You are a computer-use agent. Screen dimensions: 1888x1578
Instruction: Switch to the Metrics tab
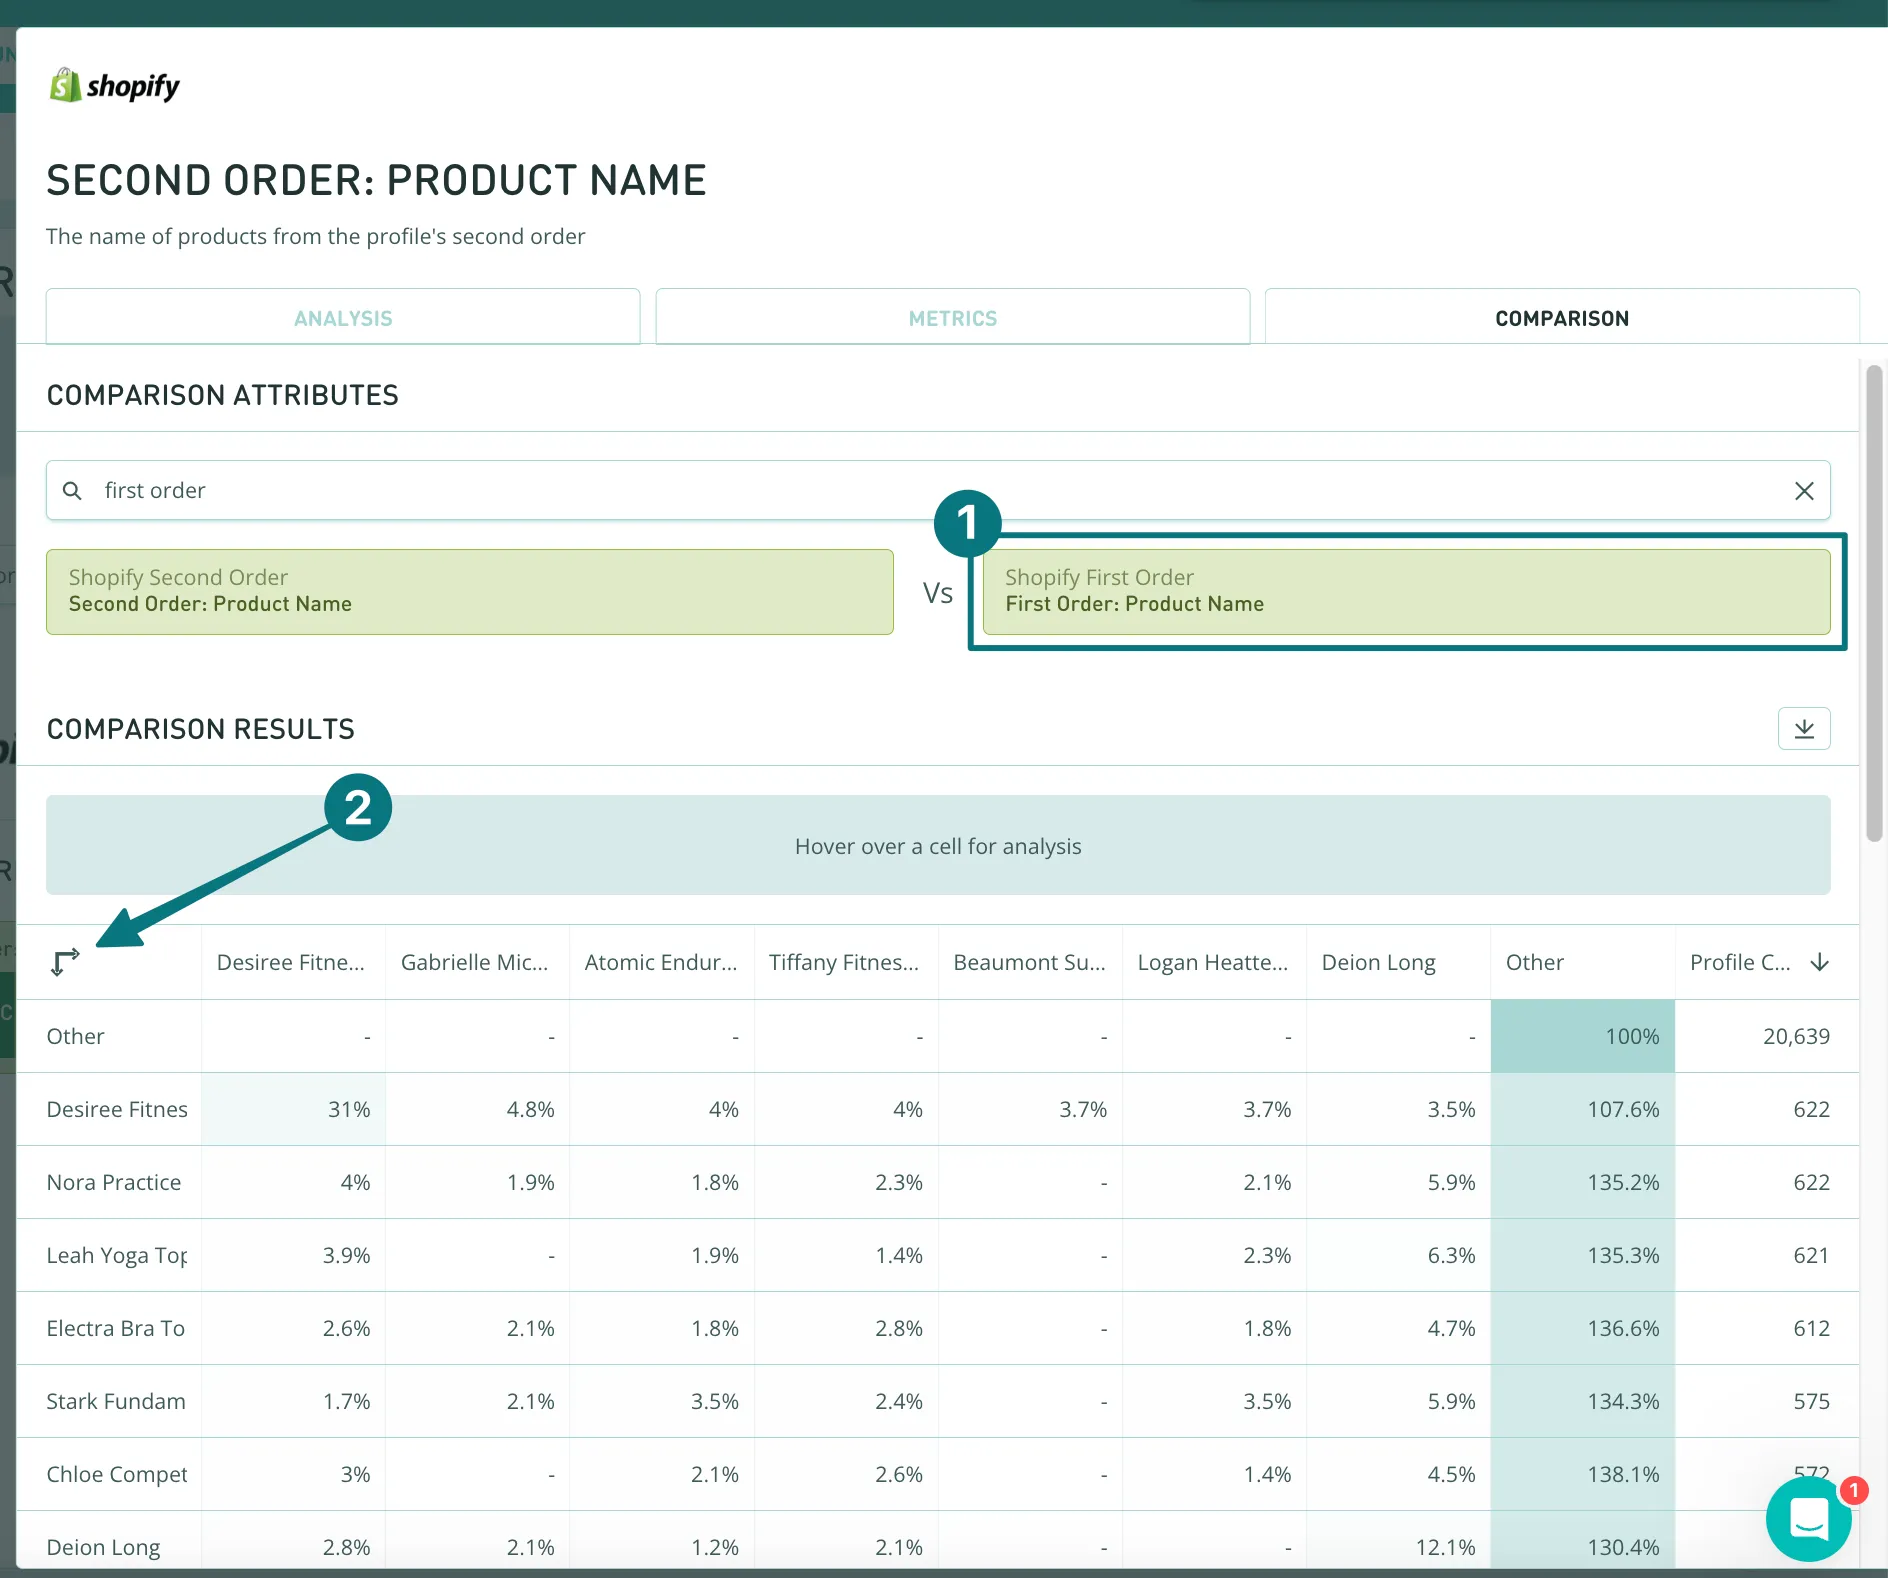click(x=952, y=318)
